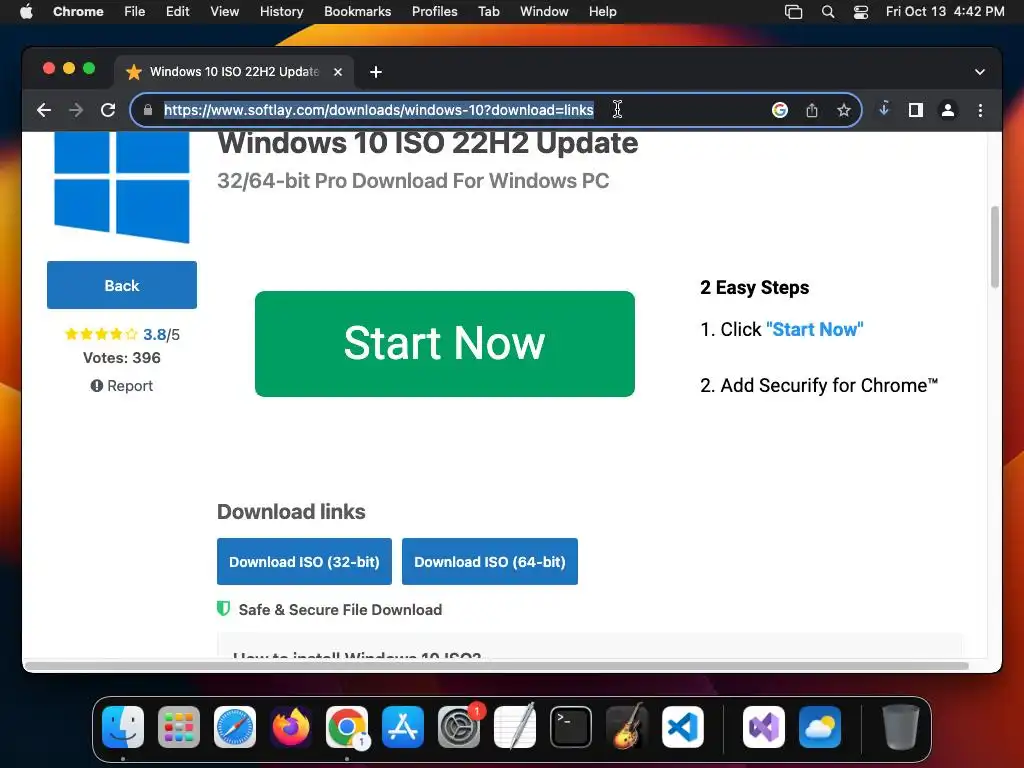Select the Windows 10 ISO 22H2 tab
Viewport: 1024px width, 768px height.
tap(234, 72)
